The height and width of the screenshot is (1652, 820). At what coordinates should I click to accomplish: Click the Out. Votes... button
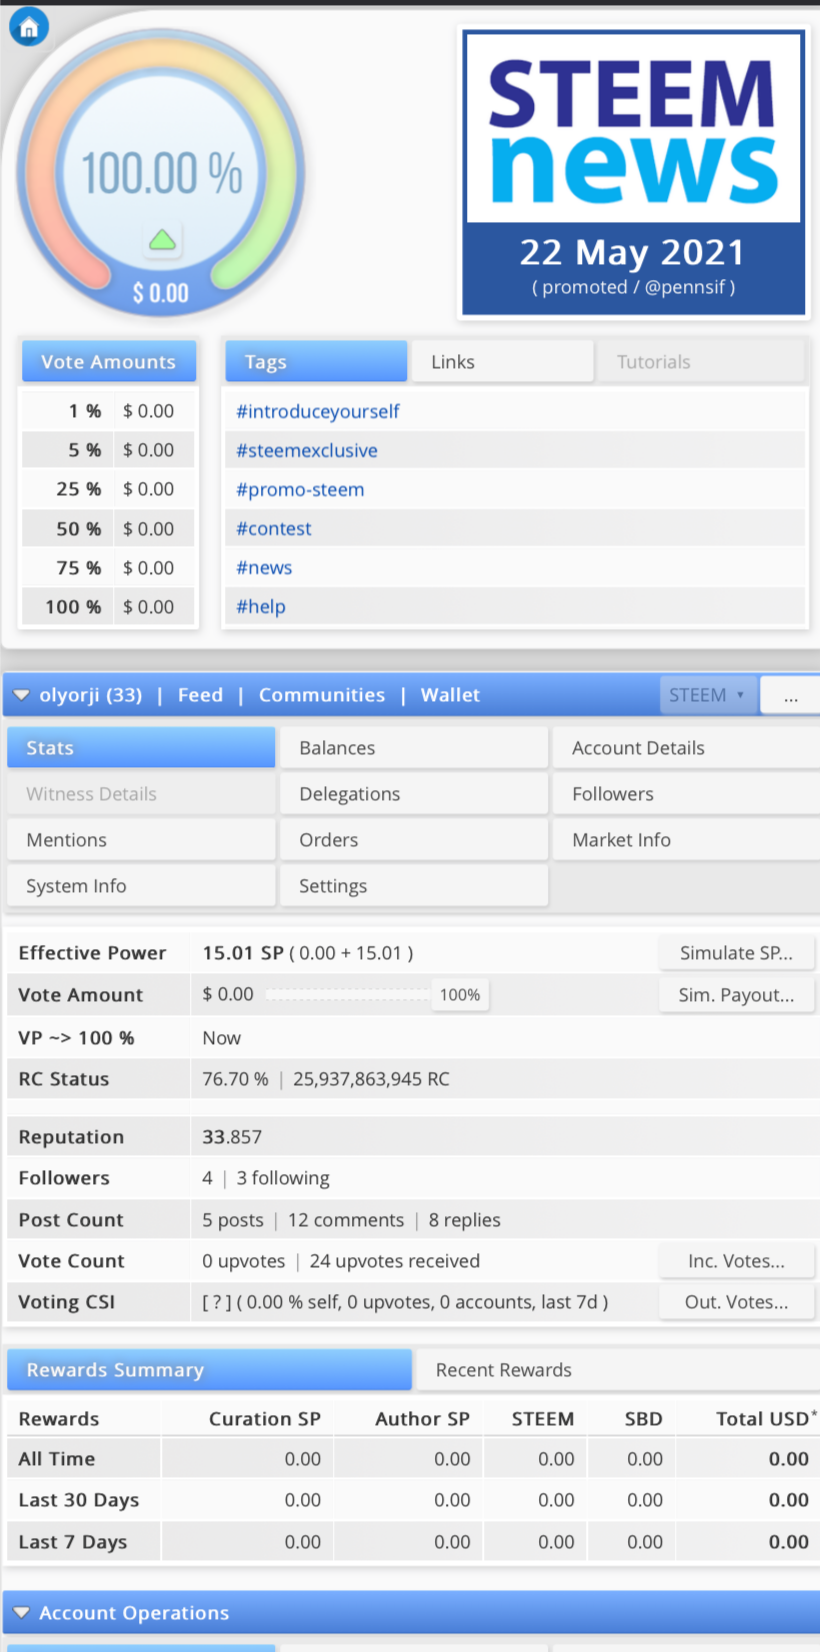pos(736,1302)
